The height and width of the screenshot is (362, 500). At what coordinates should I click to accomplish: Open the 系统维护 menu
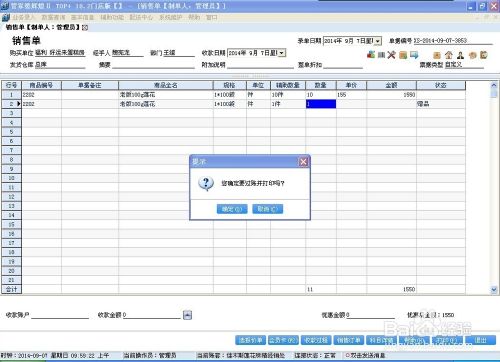coord(170,17)
